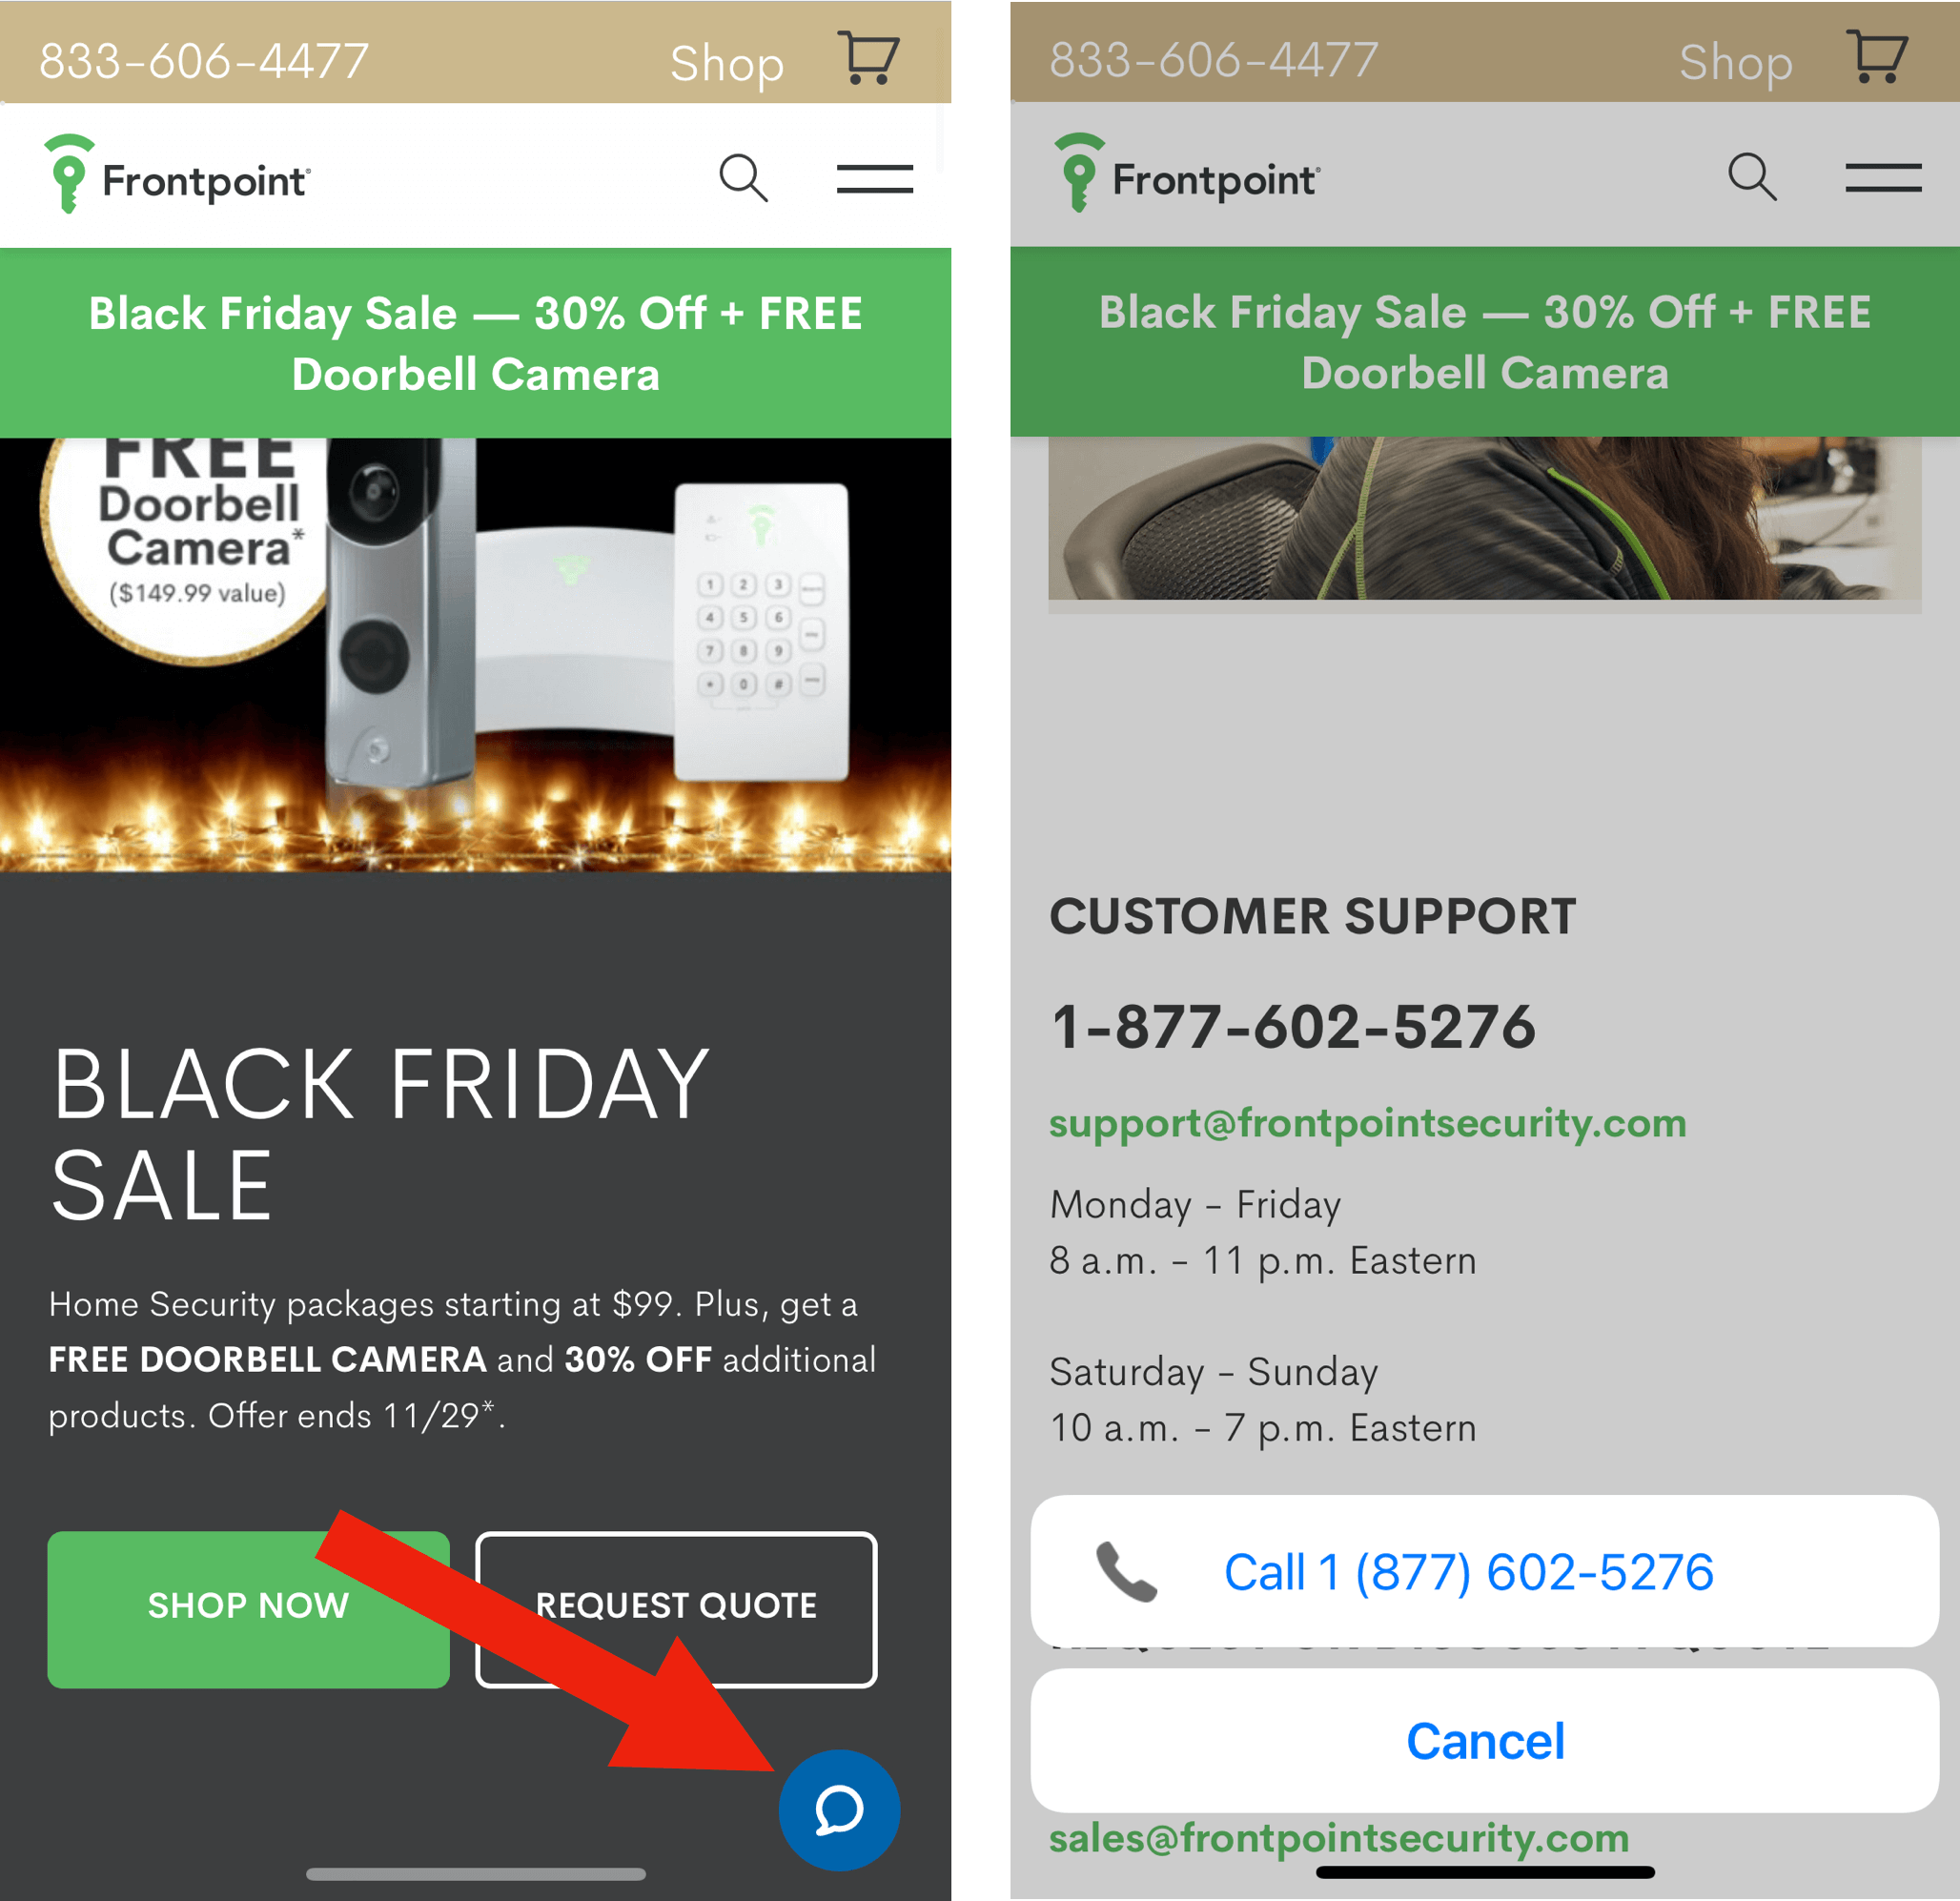
Task: Click the search magnifier in right screen
Action: (x=1752, y=177)
